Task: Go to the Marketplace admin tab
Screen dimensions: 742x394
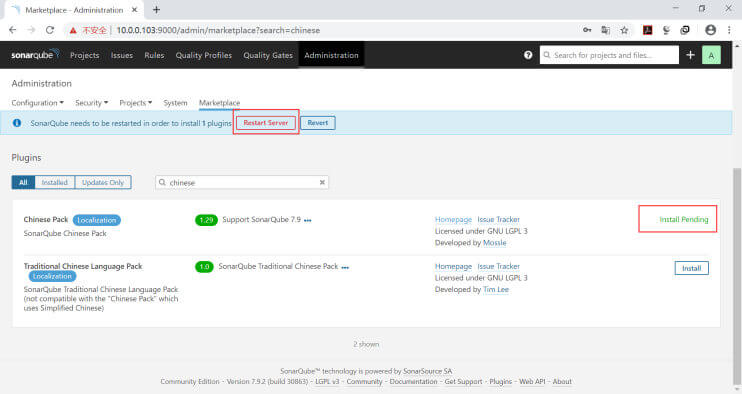Action: click(x=219, y=103)
